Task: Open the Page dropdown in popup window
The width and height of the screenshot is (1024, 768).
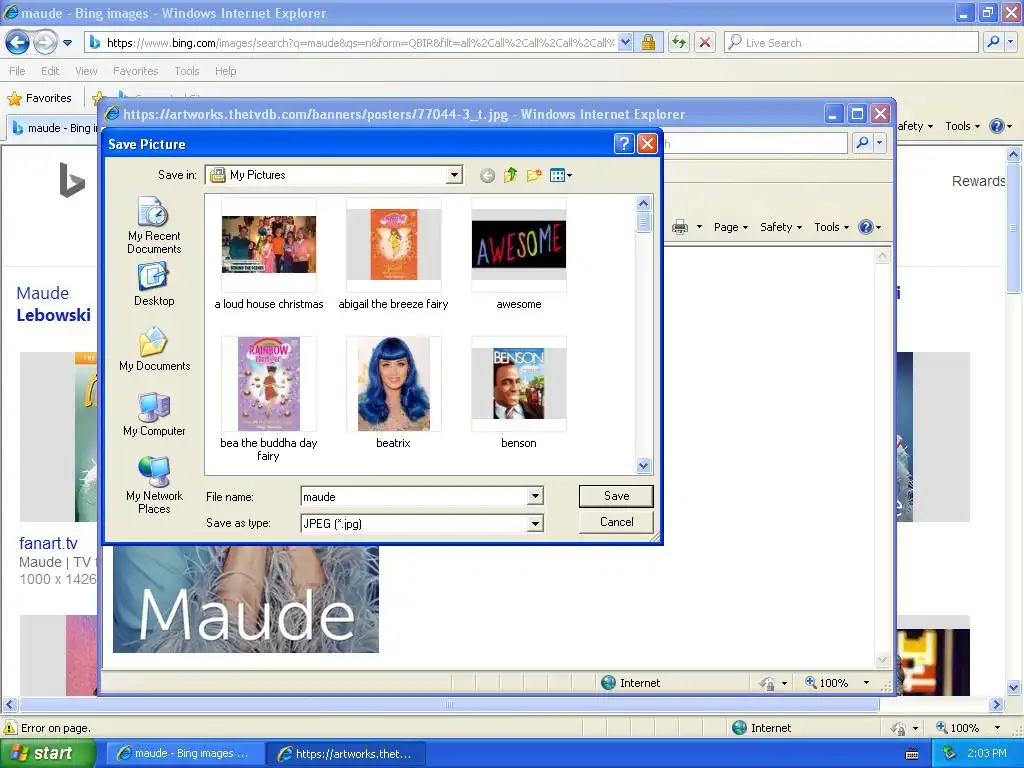Action: click(x=730, y=227)
